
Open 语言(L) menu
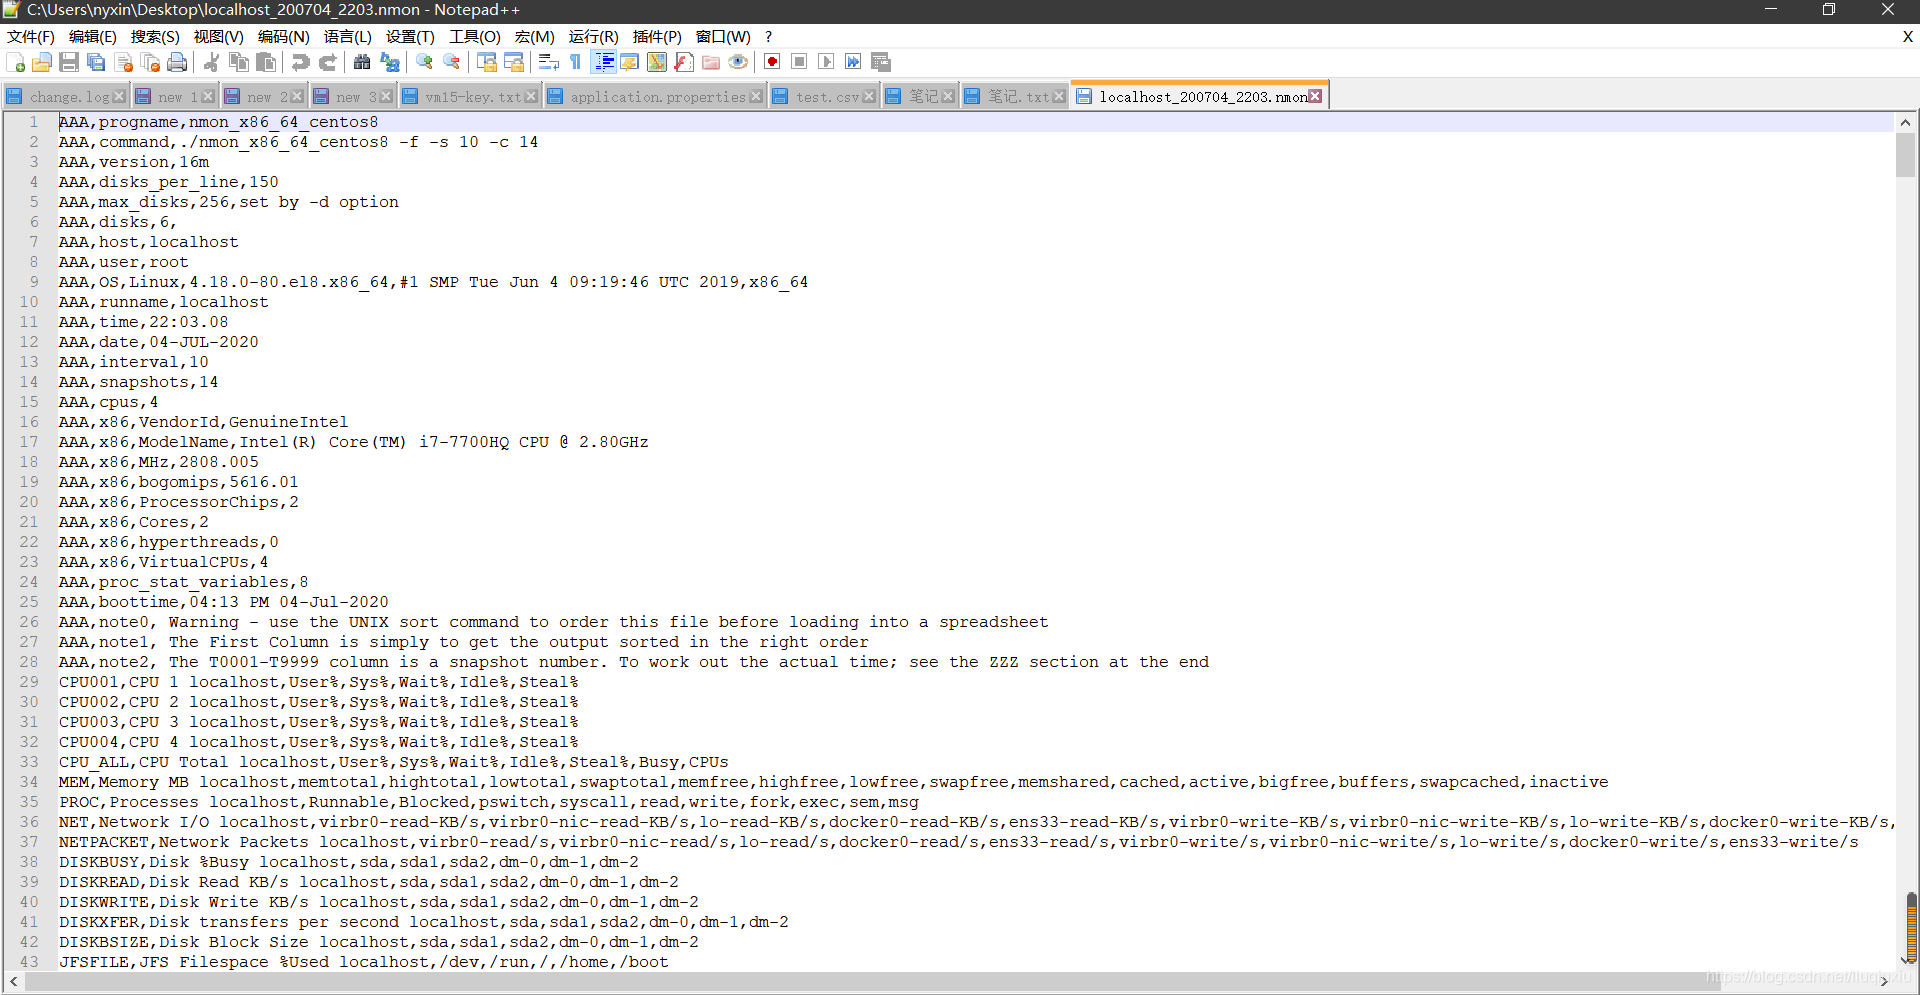click(x=348, y=37)
